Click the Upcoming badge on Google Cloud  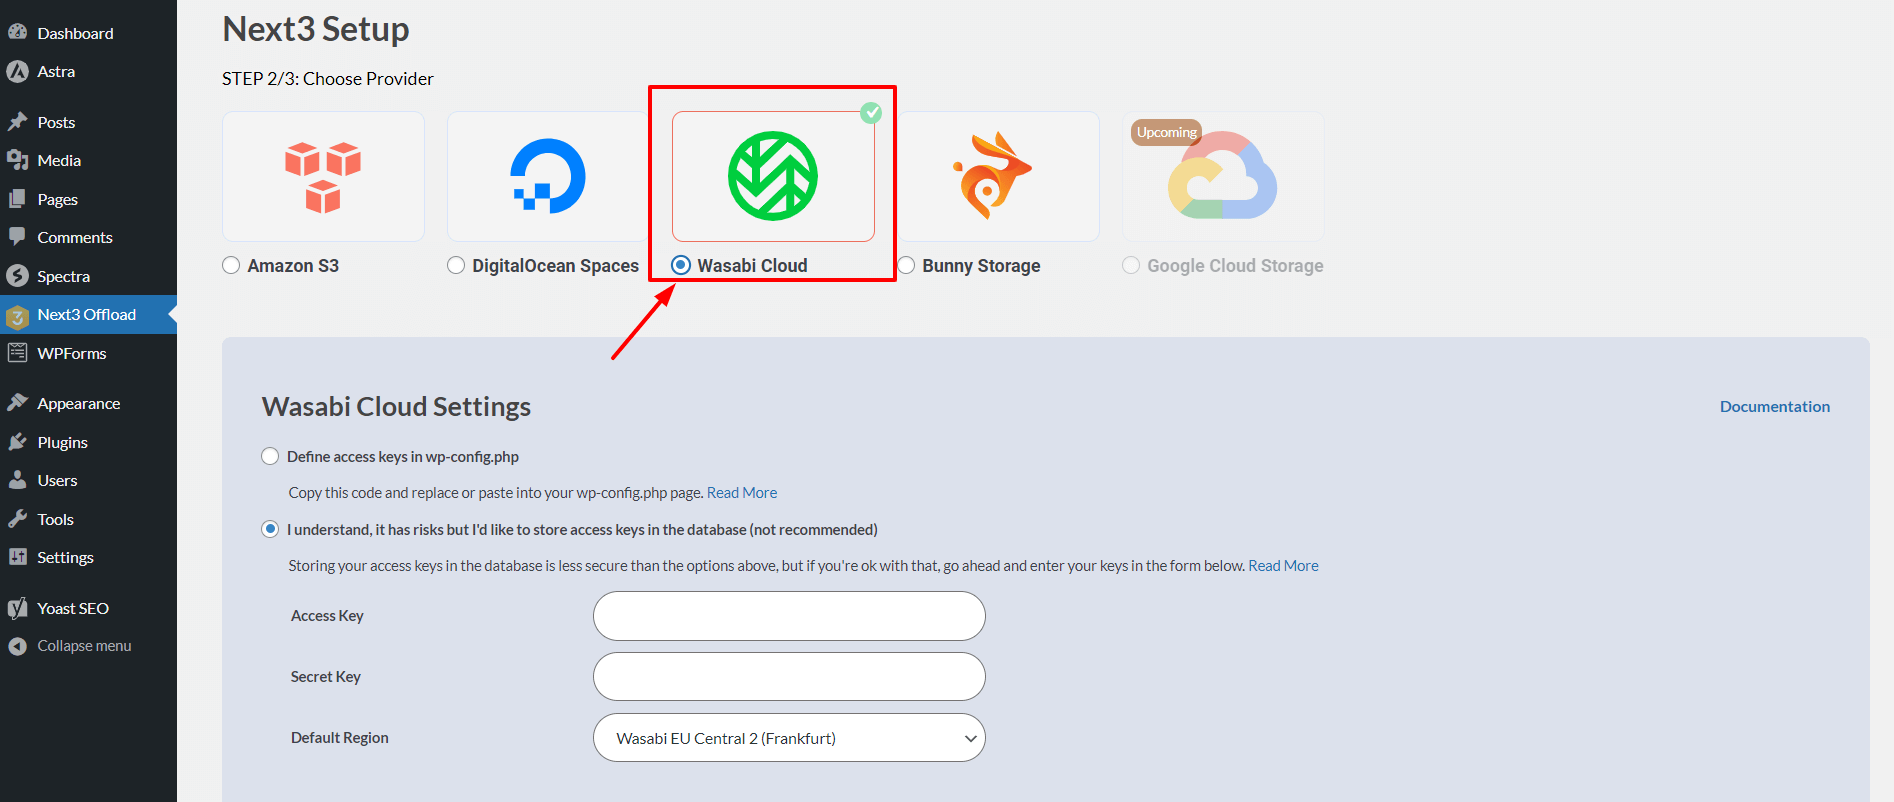pos(1166,132)
